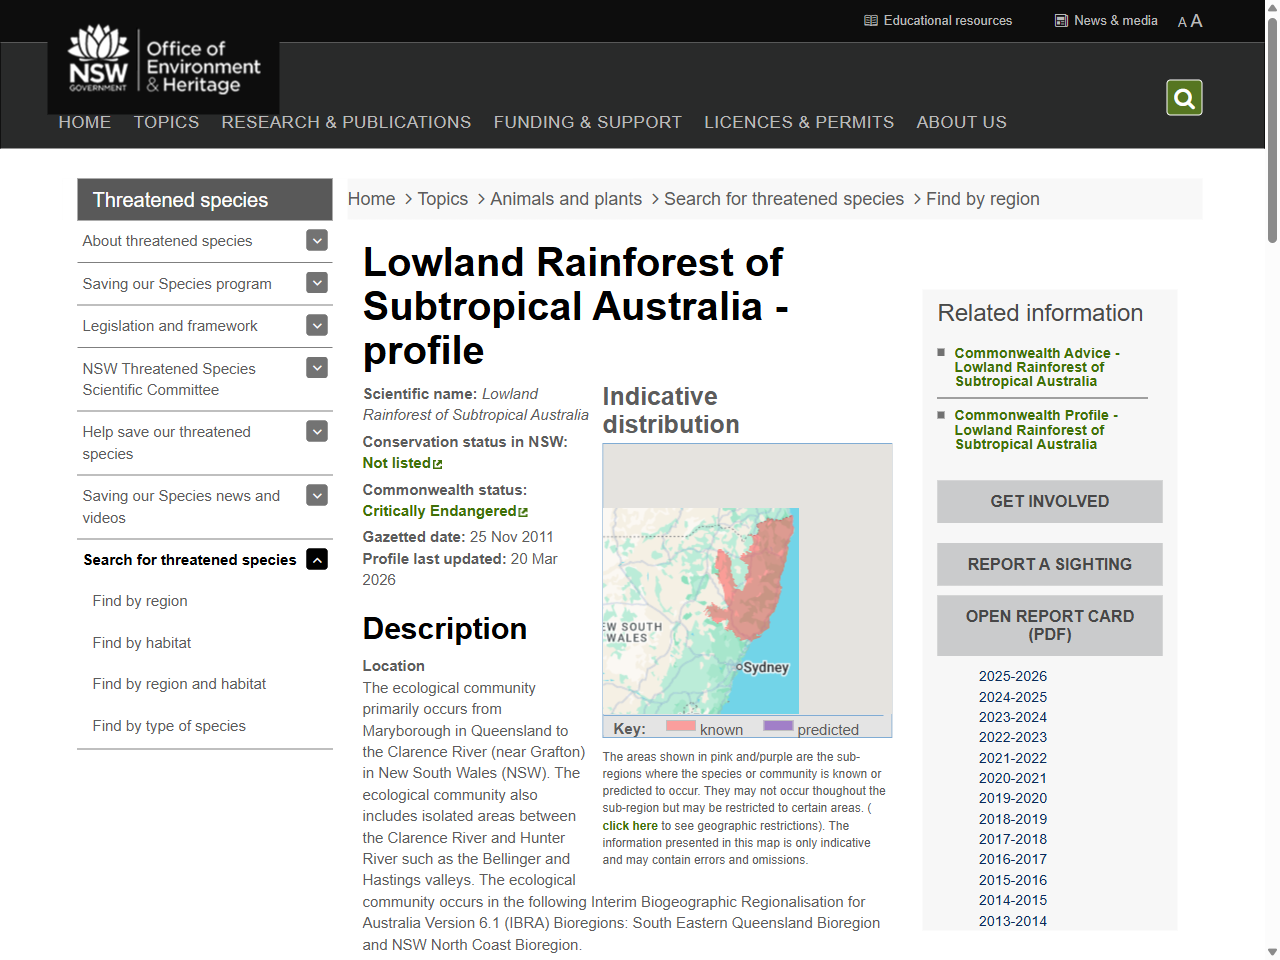This screenshot has height=960, width=1280.
Task: Collapse the Search for threatened species section
Action: 316,559
